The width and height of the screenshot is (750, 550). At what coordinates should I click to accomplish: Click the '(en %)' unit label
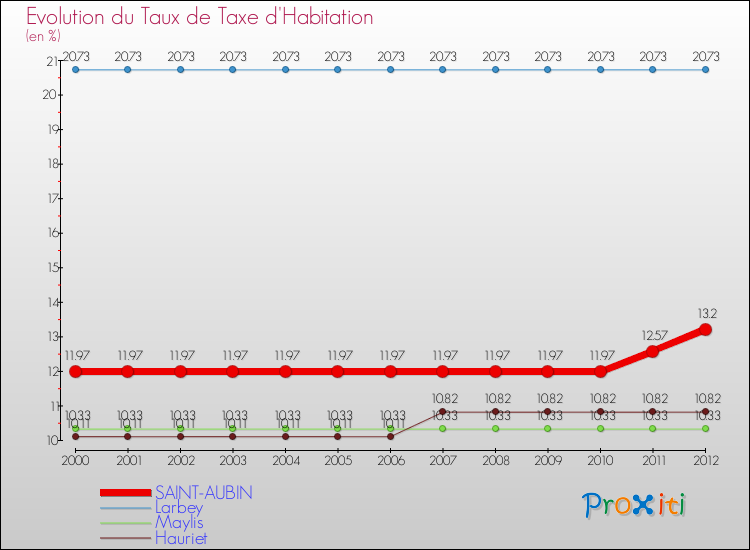point(43,36)
